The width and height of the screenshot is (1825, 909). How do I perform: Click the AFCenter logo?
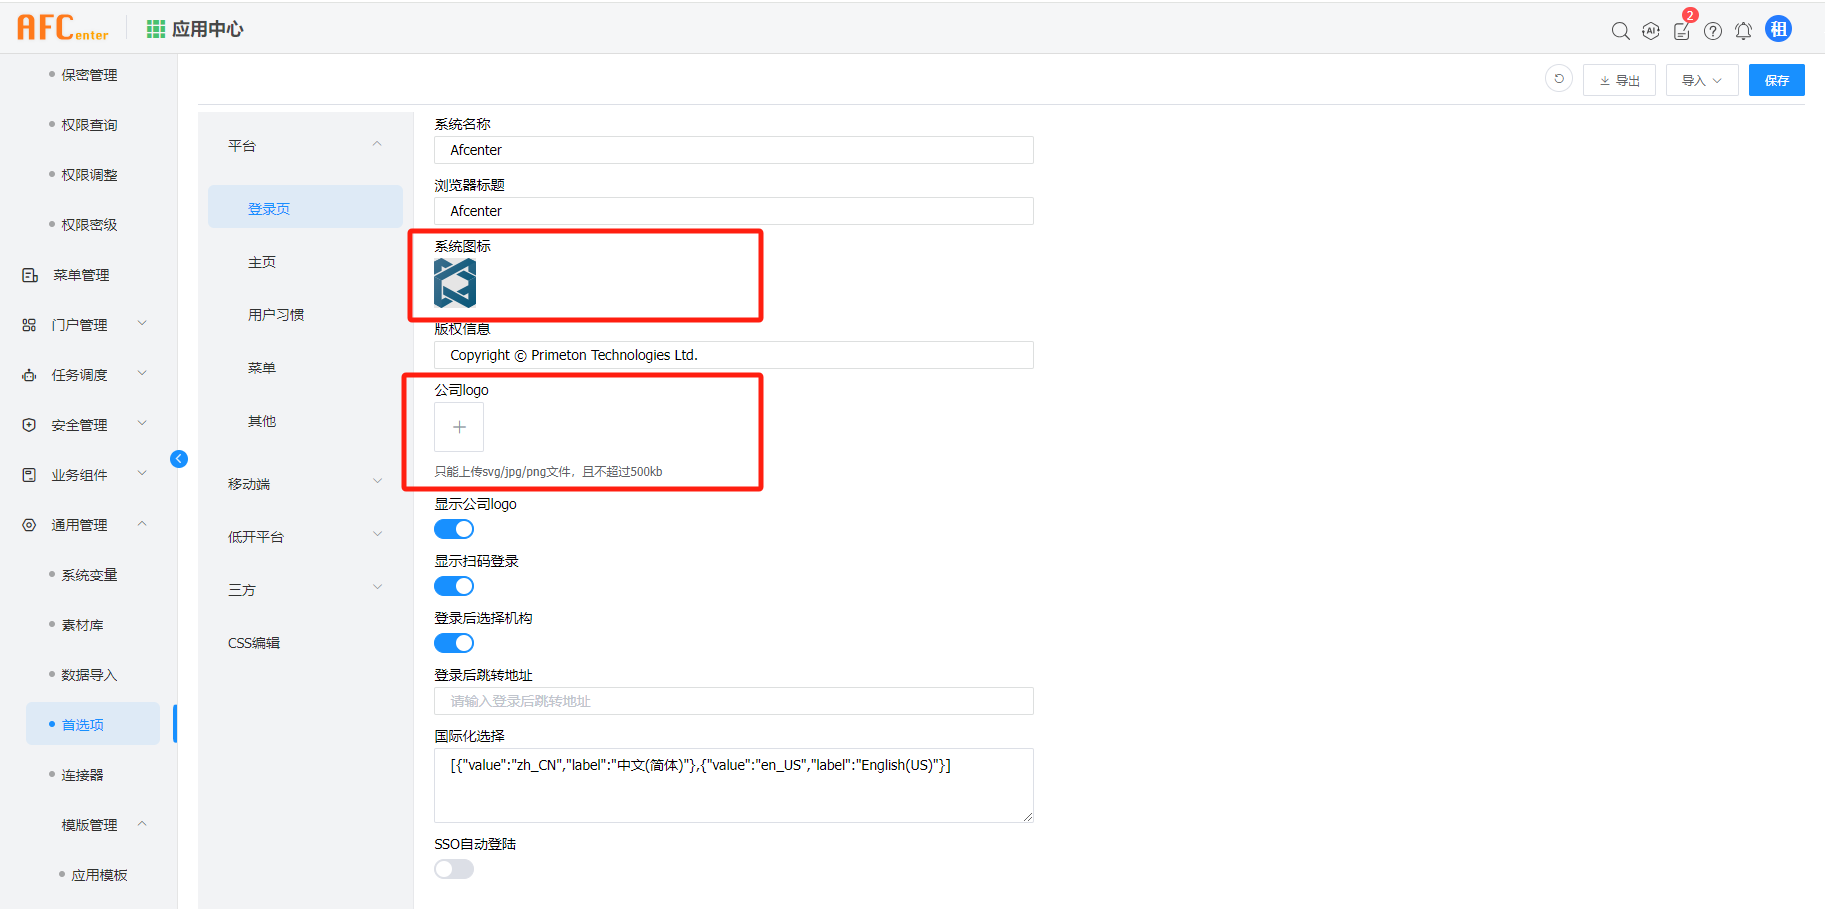pos(62,28)
